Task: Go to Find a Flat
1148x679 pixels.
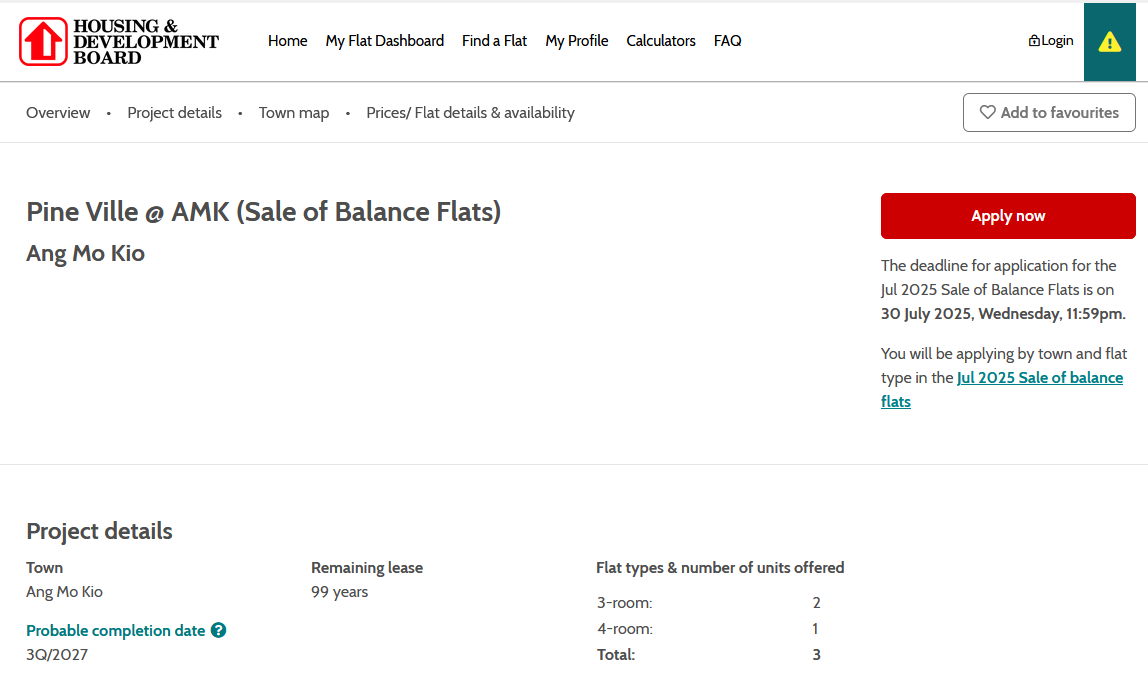Action: point(494,41)
